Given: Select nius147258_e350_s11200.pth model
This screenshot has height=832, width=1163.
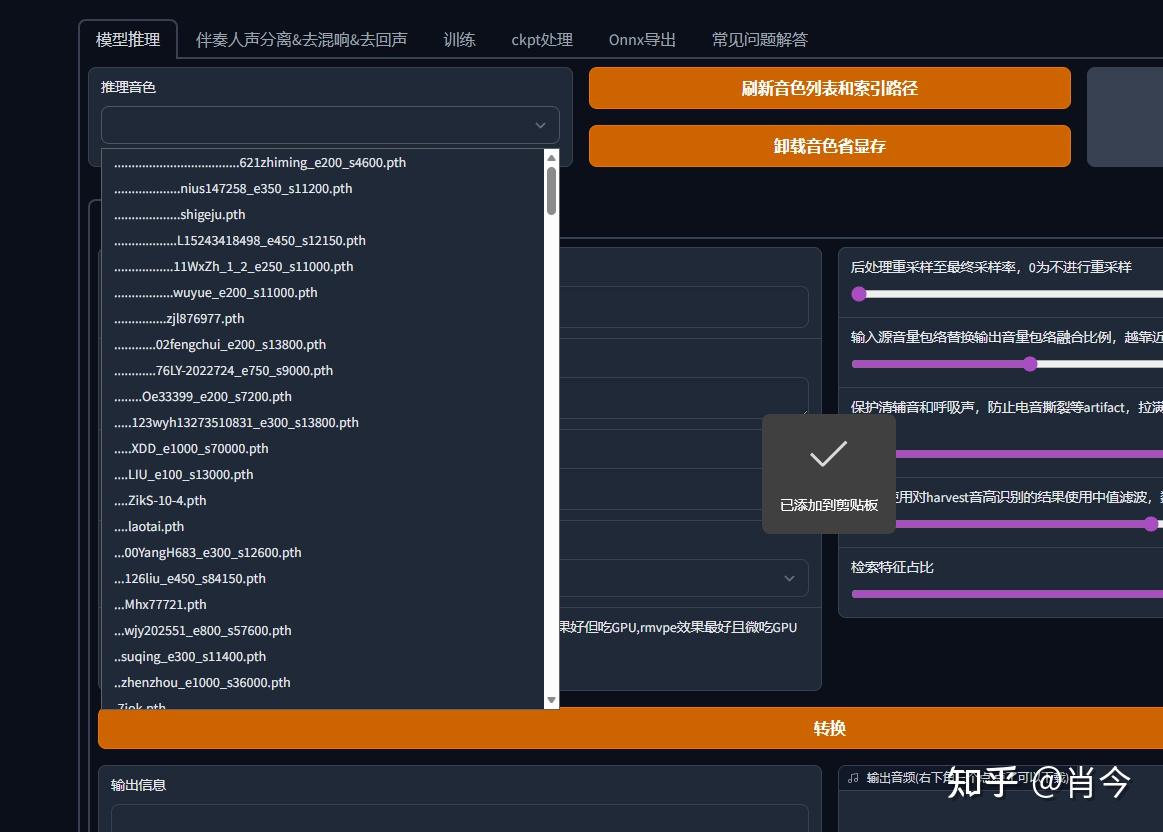Looking at the screenshot, I should pos(323,188).
